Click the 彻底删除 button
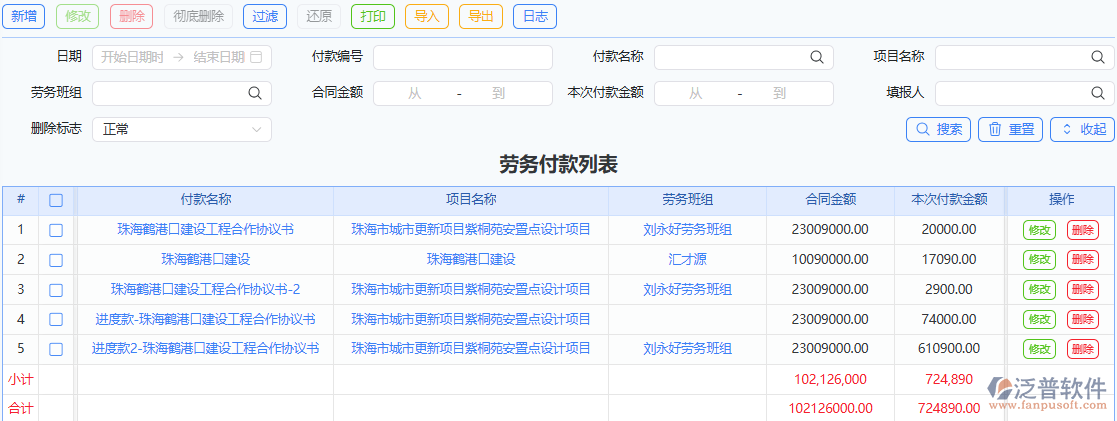The width and height of the screenshot is (1117, 421). [199, 17]
